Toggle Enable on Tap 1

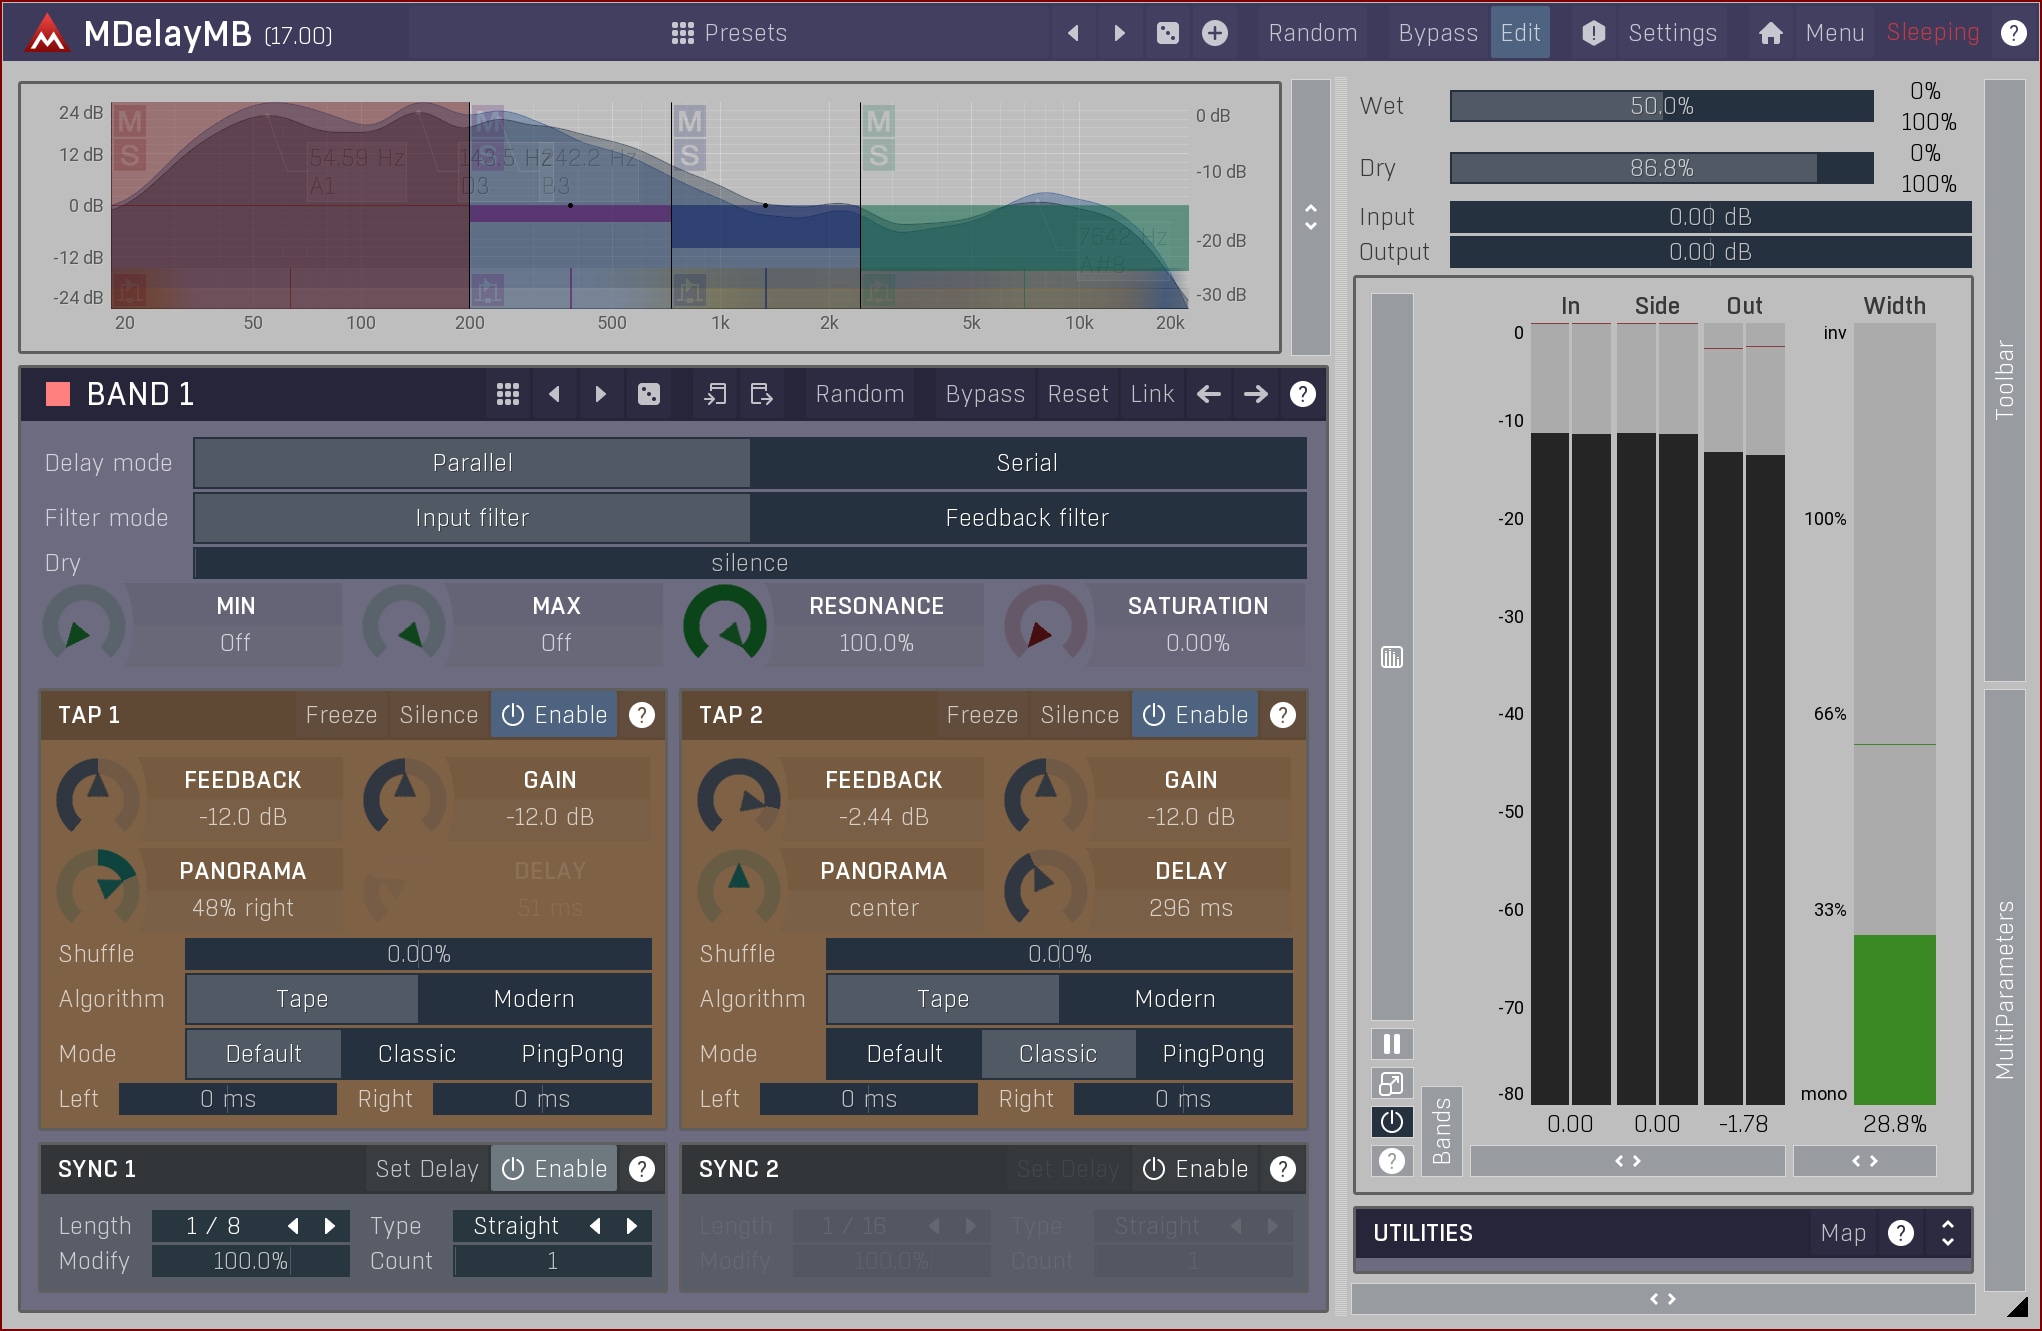[x=554, y=715]
